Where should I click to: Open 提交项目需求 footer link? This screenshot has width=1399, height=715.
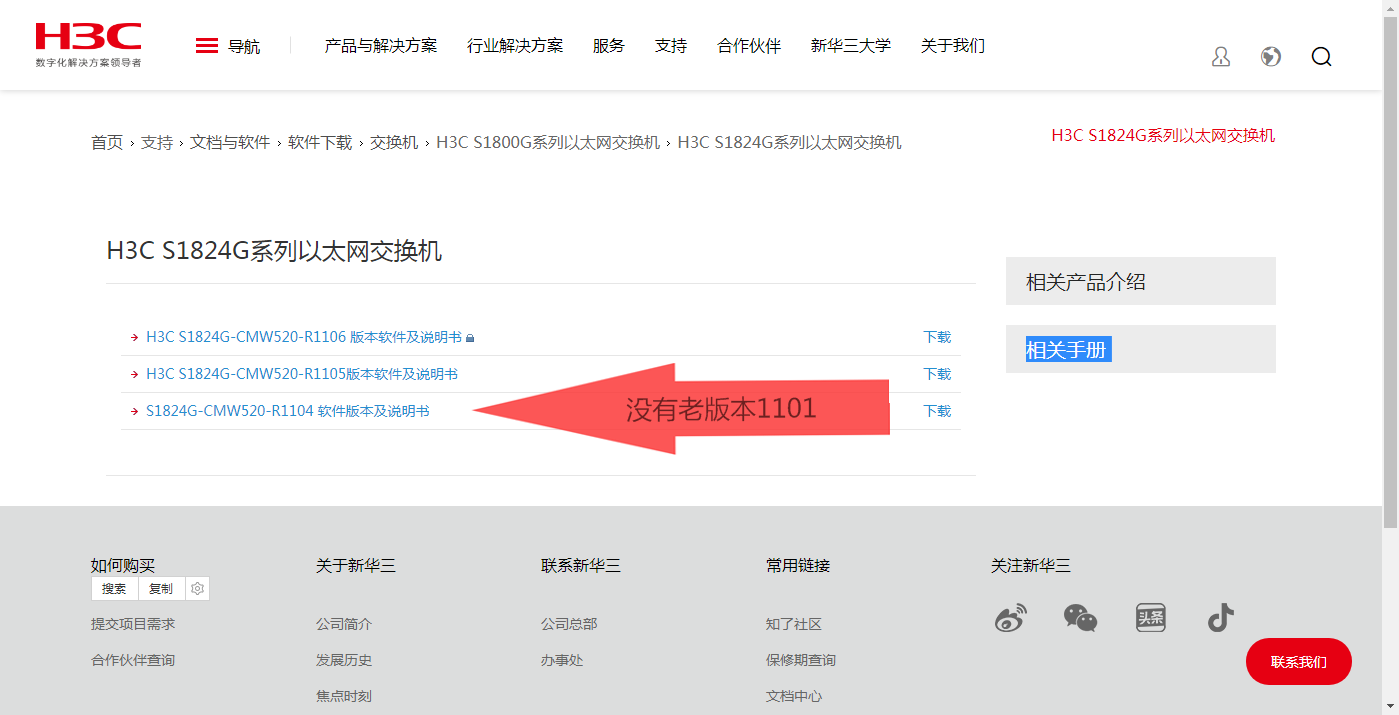click(133, 624)
